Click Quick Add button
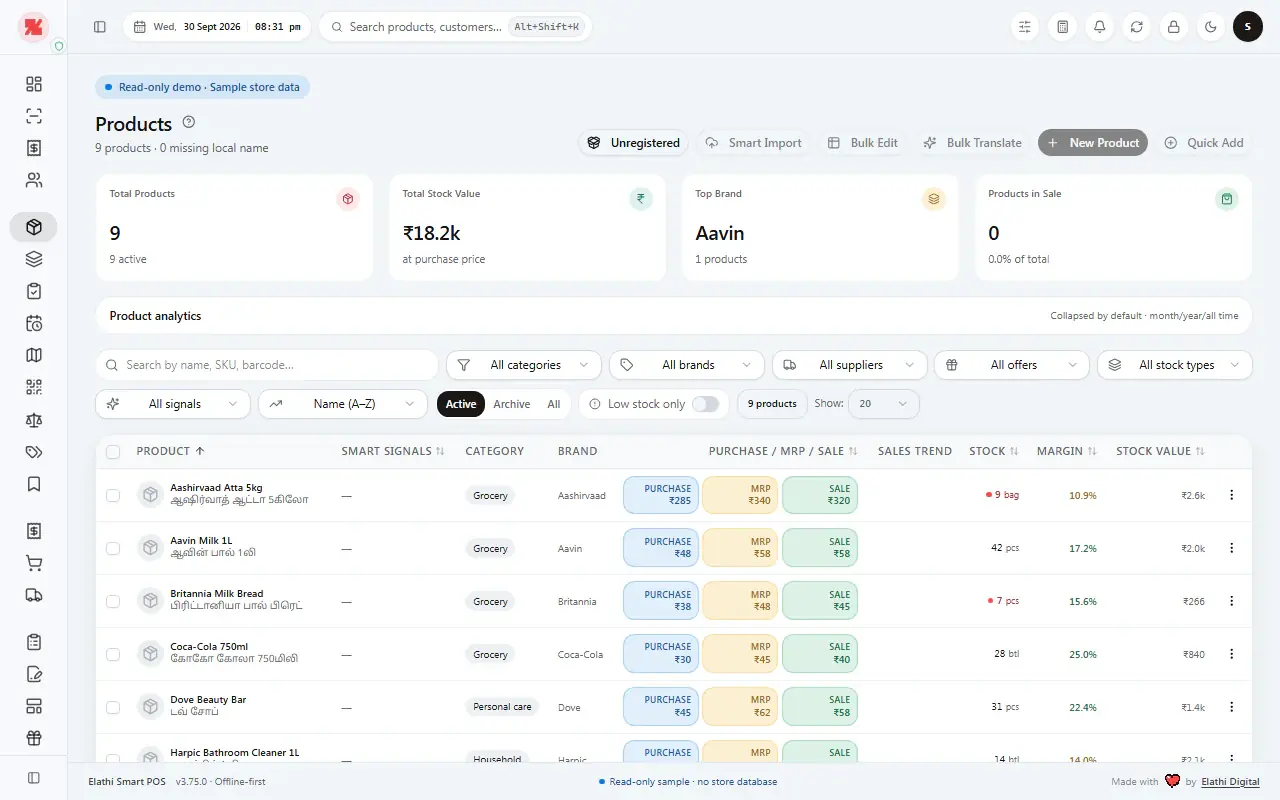The width and height of the screenshot is (1280, 800). (1204, 143)
